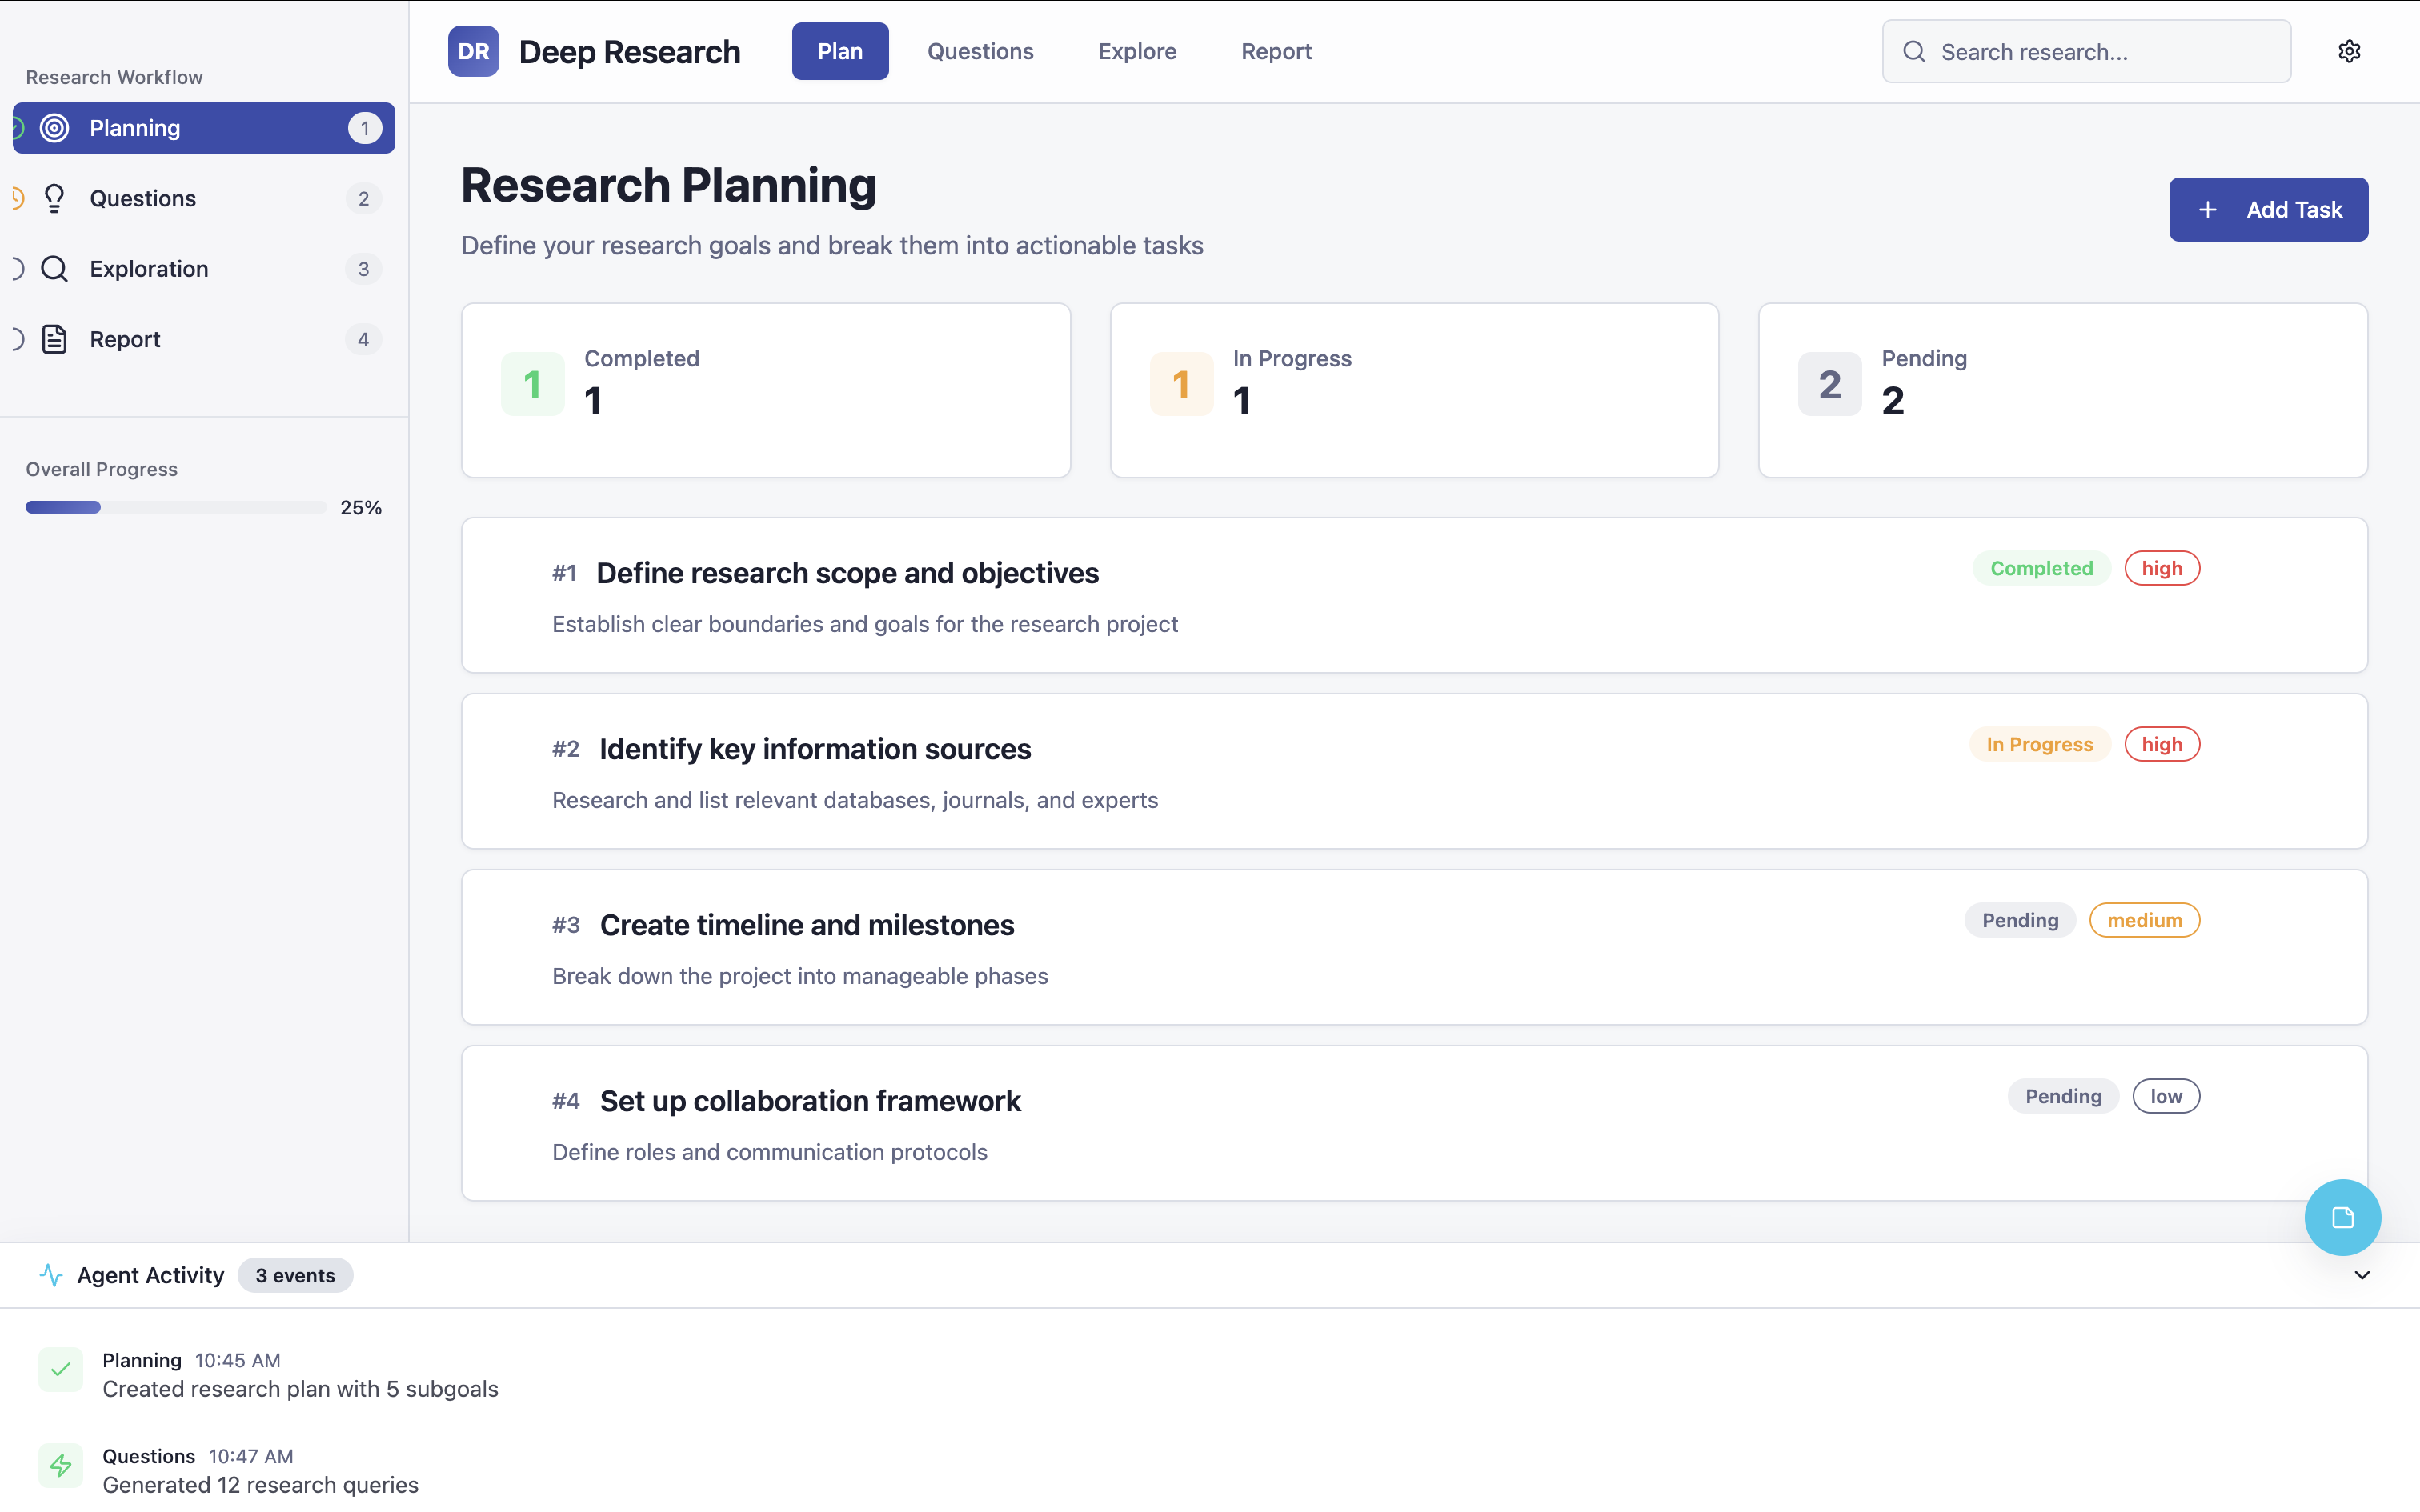The image size is (2420, 1512).
Task: Click the 10:45 AM timestamp
Action: (x=237, y=1360)
